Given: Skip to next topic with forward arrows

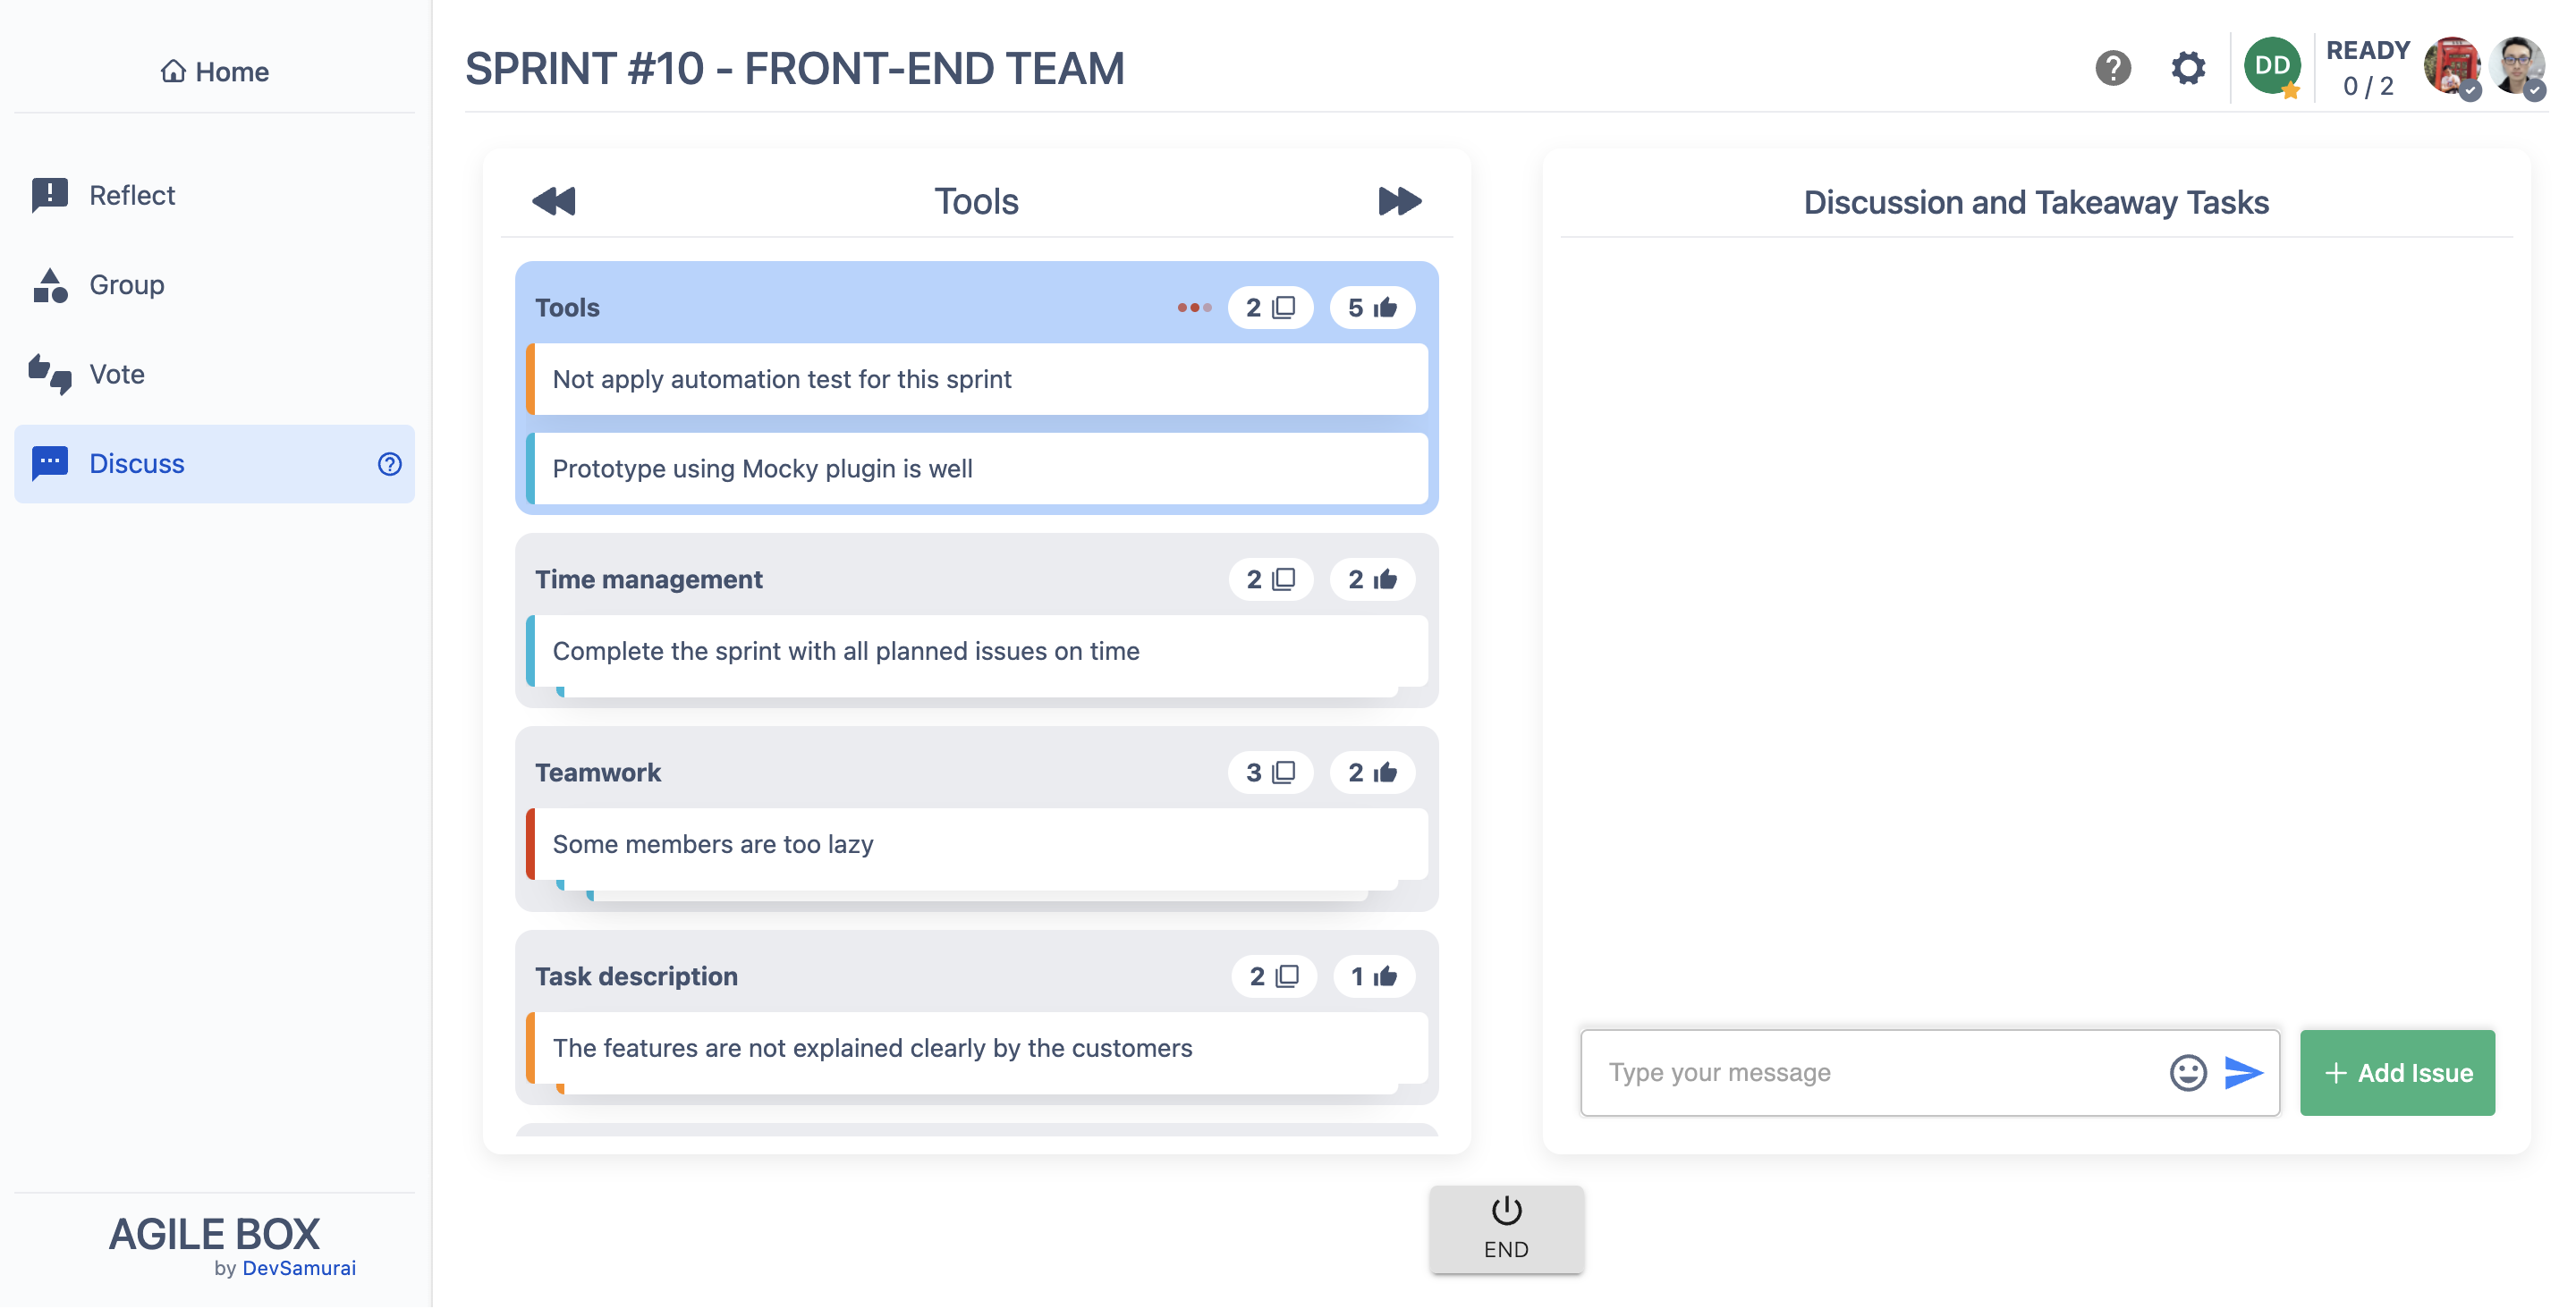Looking at the screenshot, I should (x=1399, y=201).
